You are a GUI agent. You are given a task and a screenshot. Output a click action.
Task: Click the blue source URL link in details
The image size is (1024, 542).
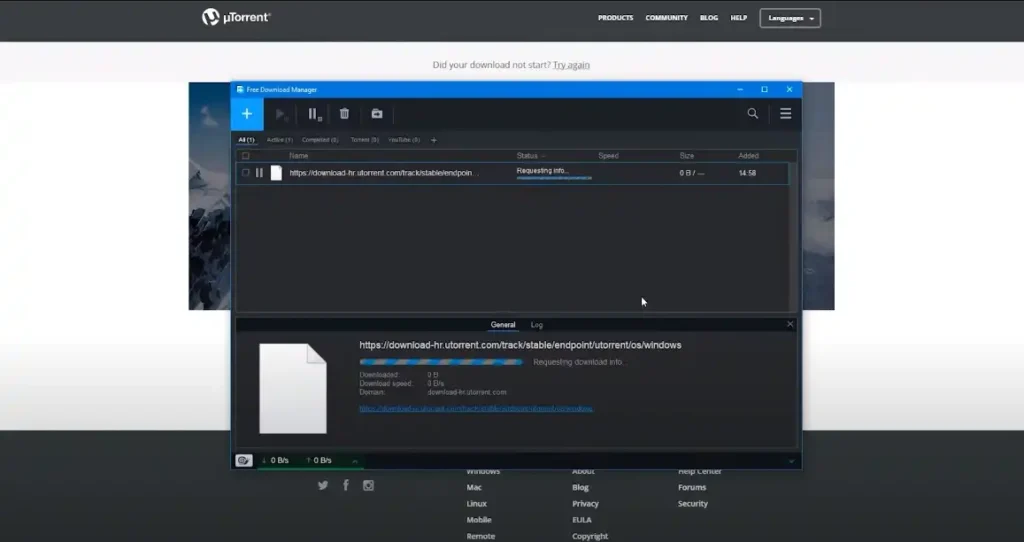click(476, 409)
